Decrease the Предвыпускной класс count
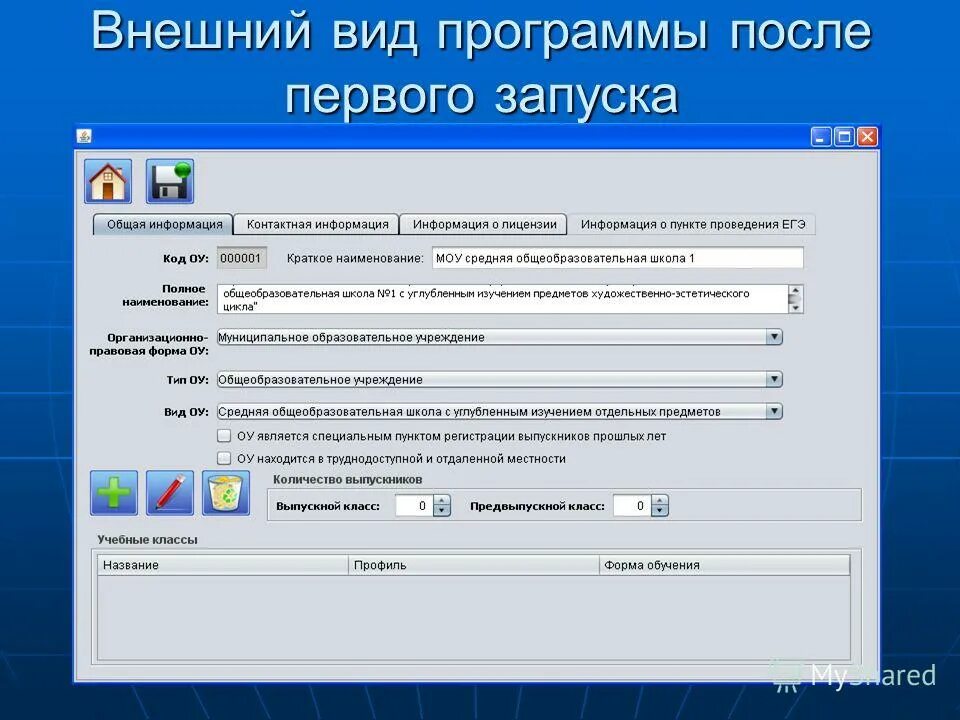Image resolution: width=960 pixels, height=720 pixels. tap(659, 511)
